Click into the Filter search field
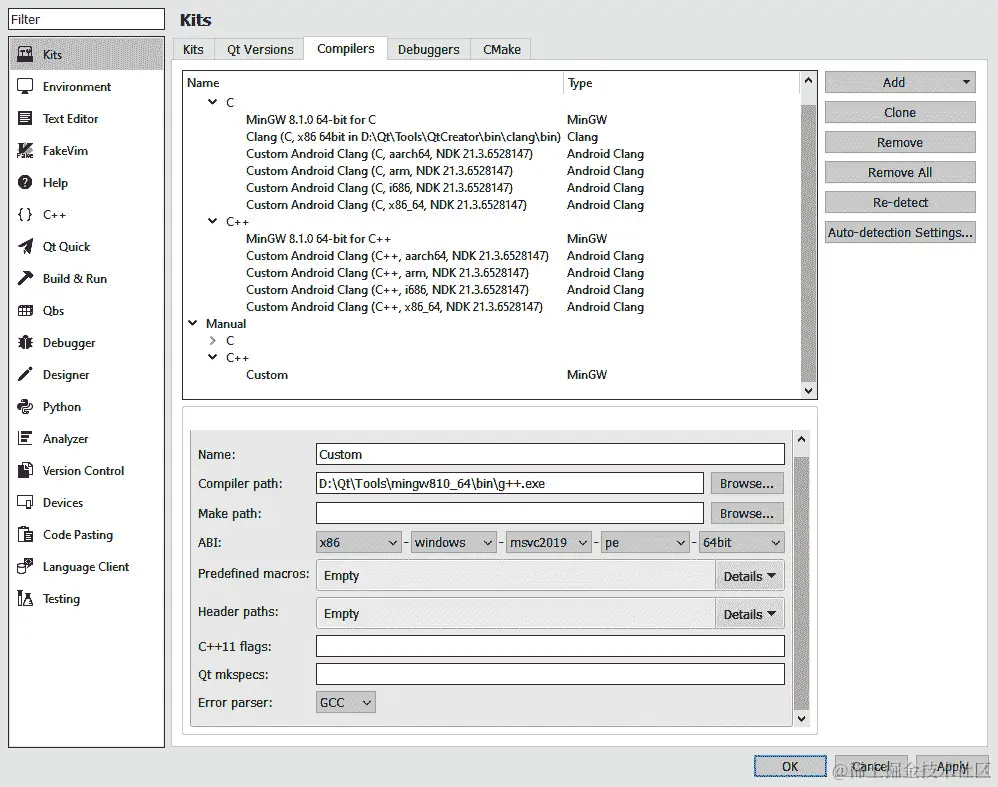 point(87,19)
